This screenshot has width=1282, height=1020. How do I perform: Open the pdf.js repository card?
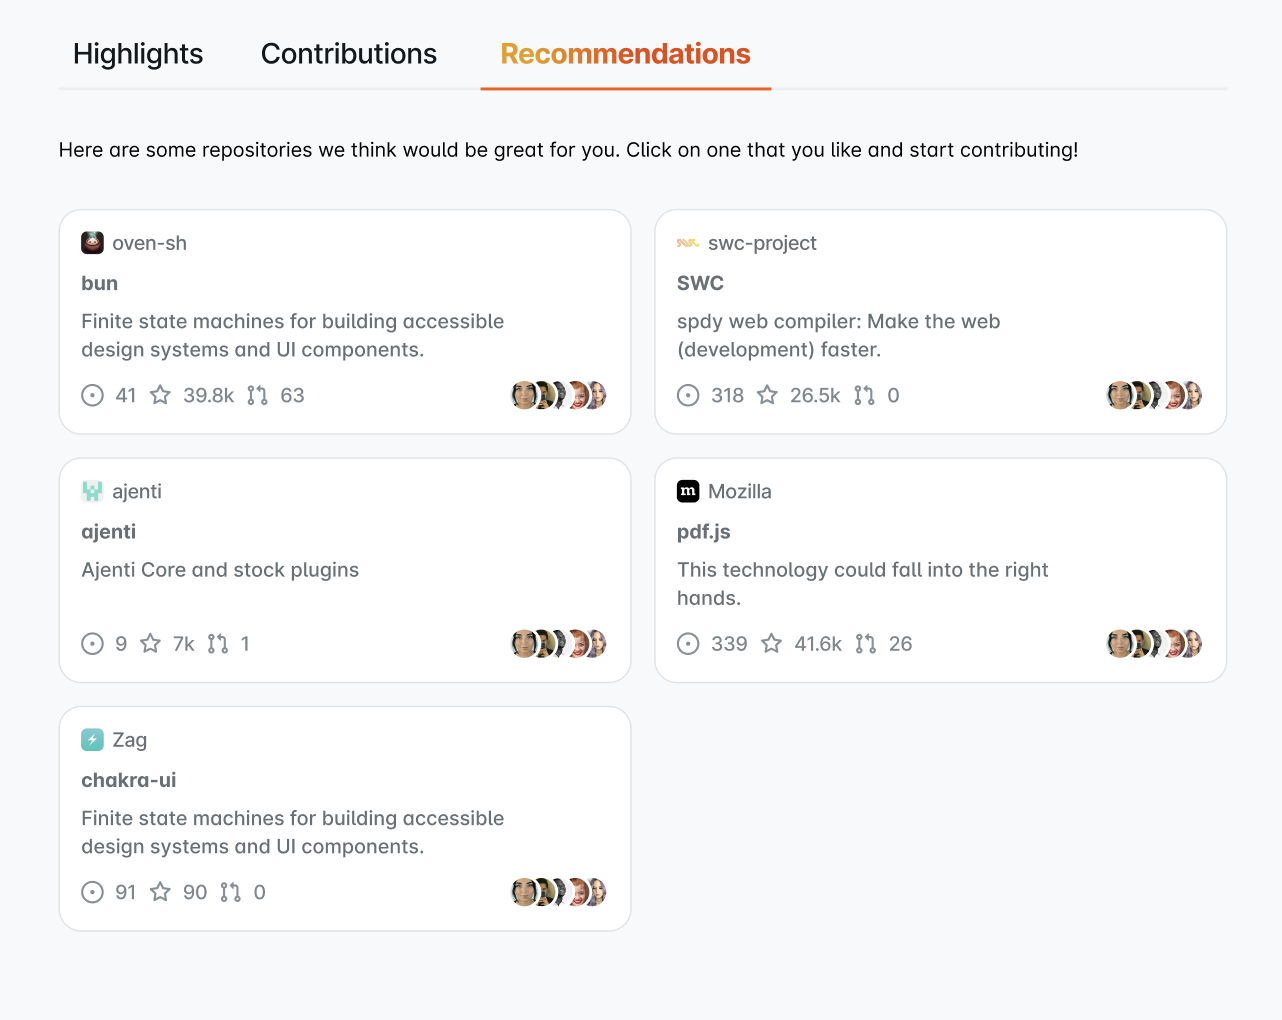pyautogui.click(x=940, y=570)
